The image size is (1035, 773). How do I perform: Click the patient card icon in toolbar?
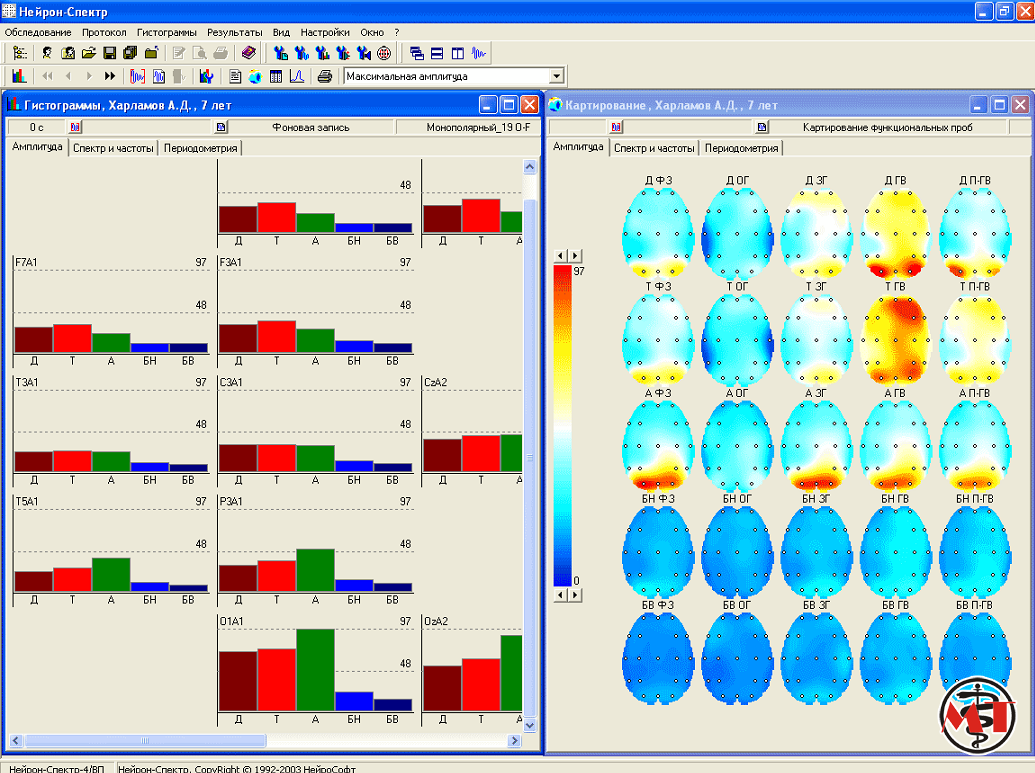coord(68,53)
